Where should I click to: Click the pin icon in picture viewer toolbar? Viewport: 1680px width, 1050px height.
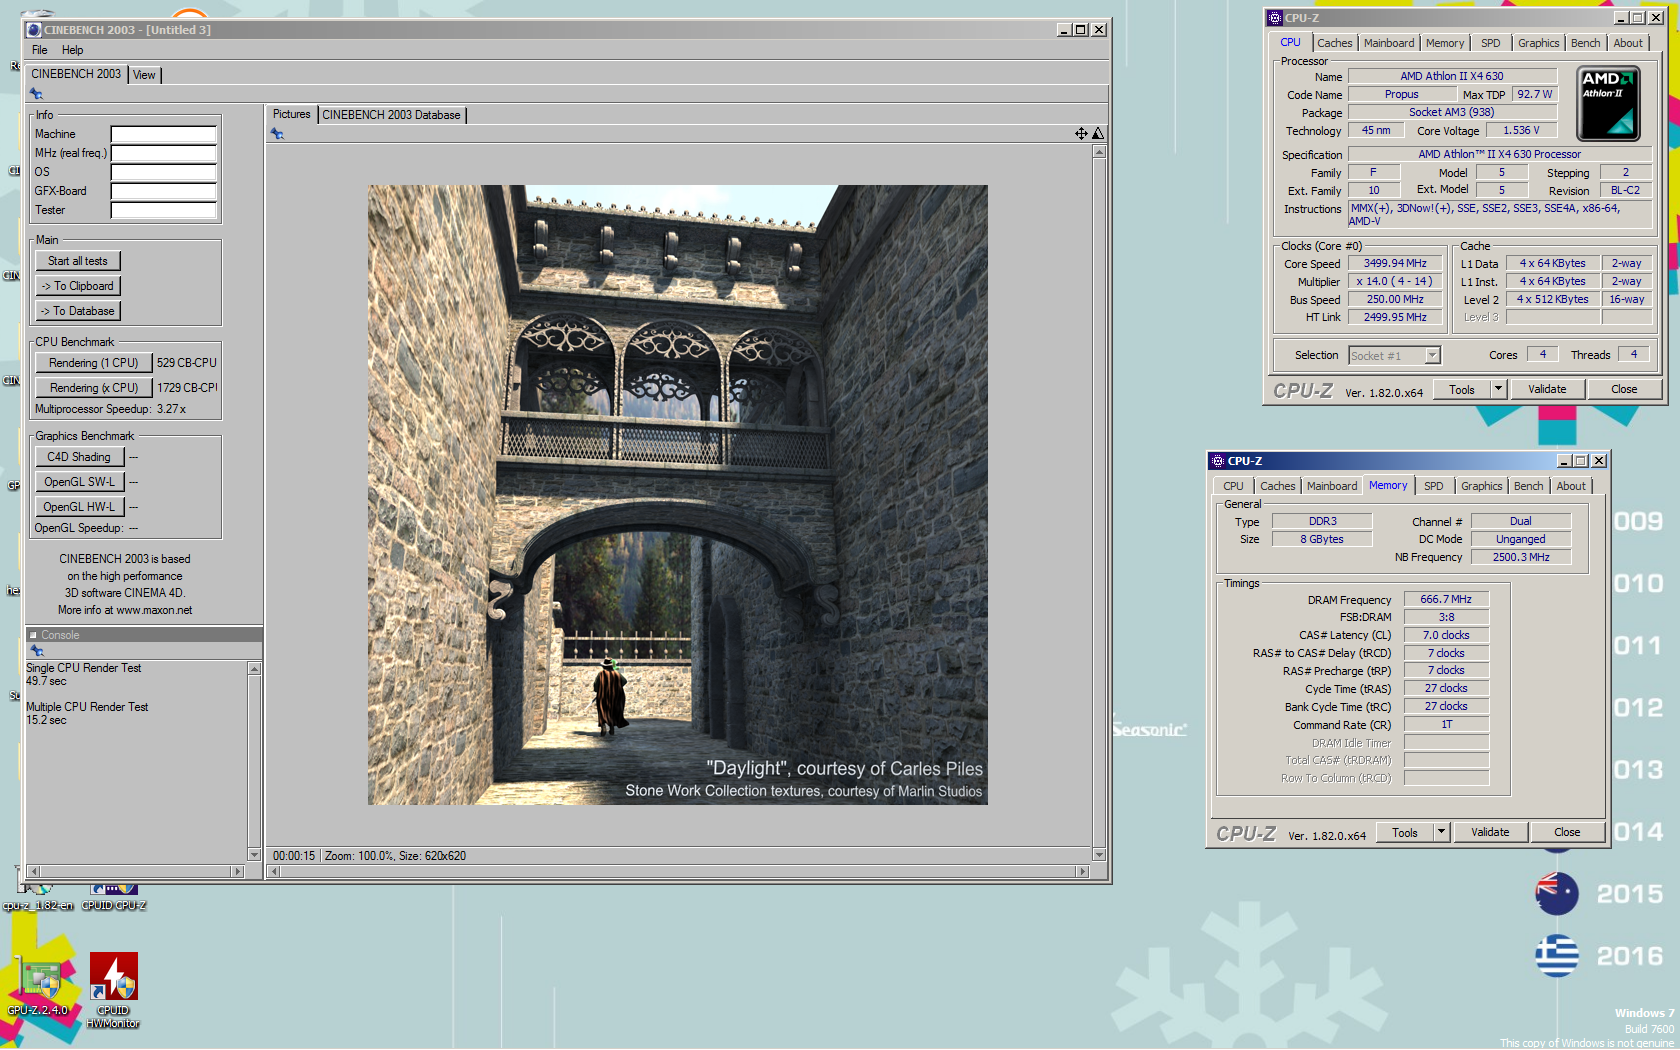(278, 134)
